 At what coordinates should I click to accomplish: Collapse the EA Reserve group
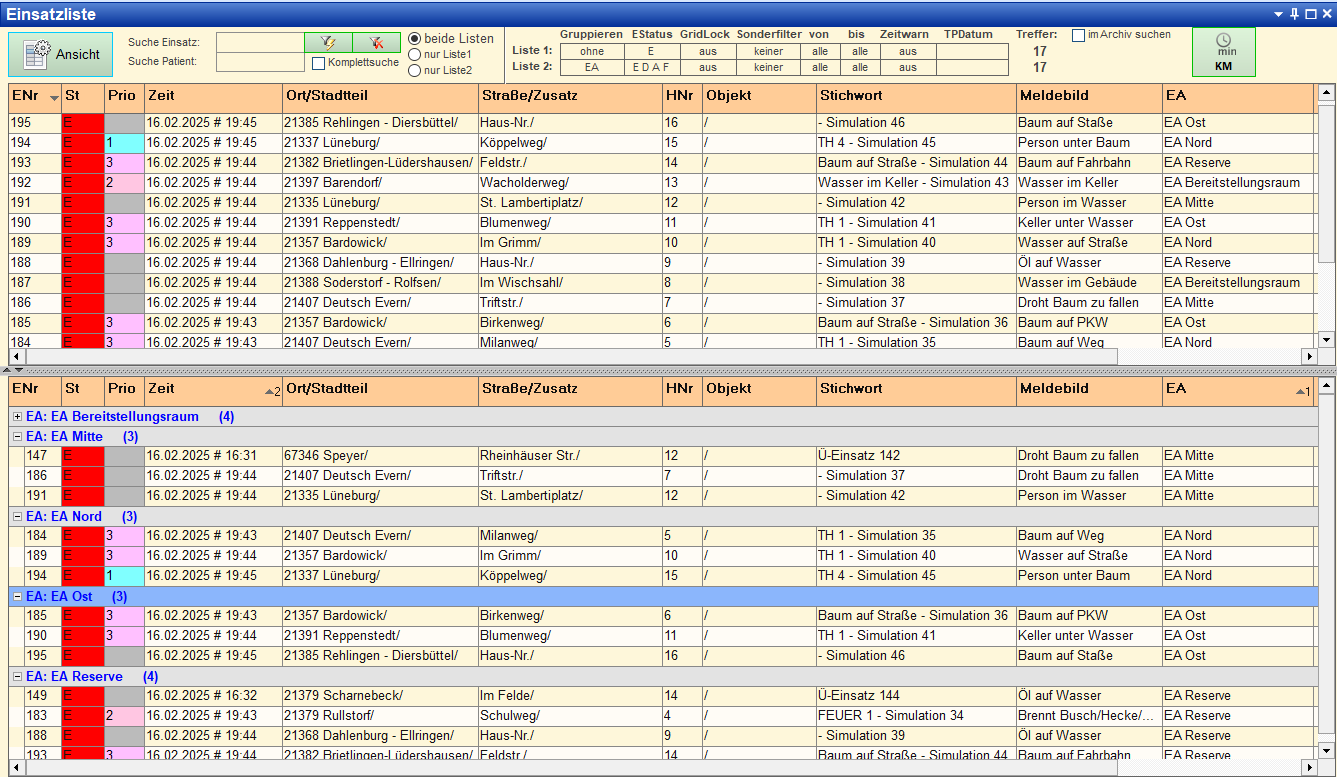pyautogui.click(x=17, y=677)
